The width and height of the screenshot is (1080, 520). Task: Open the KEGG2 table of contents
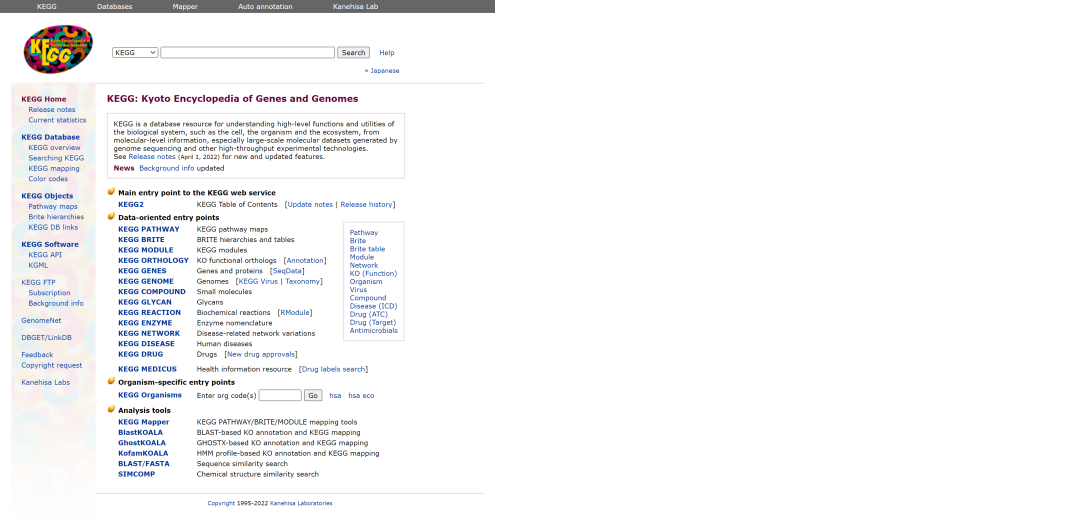(131, 205)
